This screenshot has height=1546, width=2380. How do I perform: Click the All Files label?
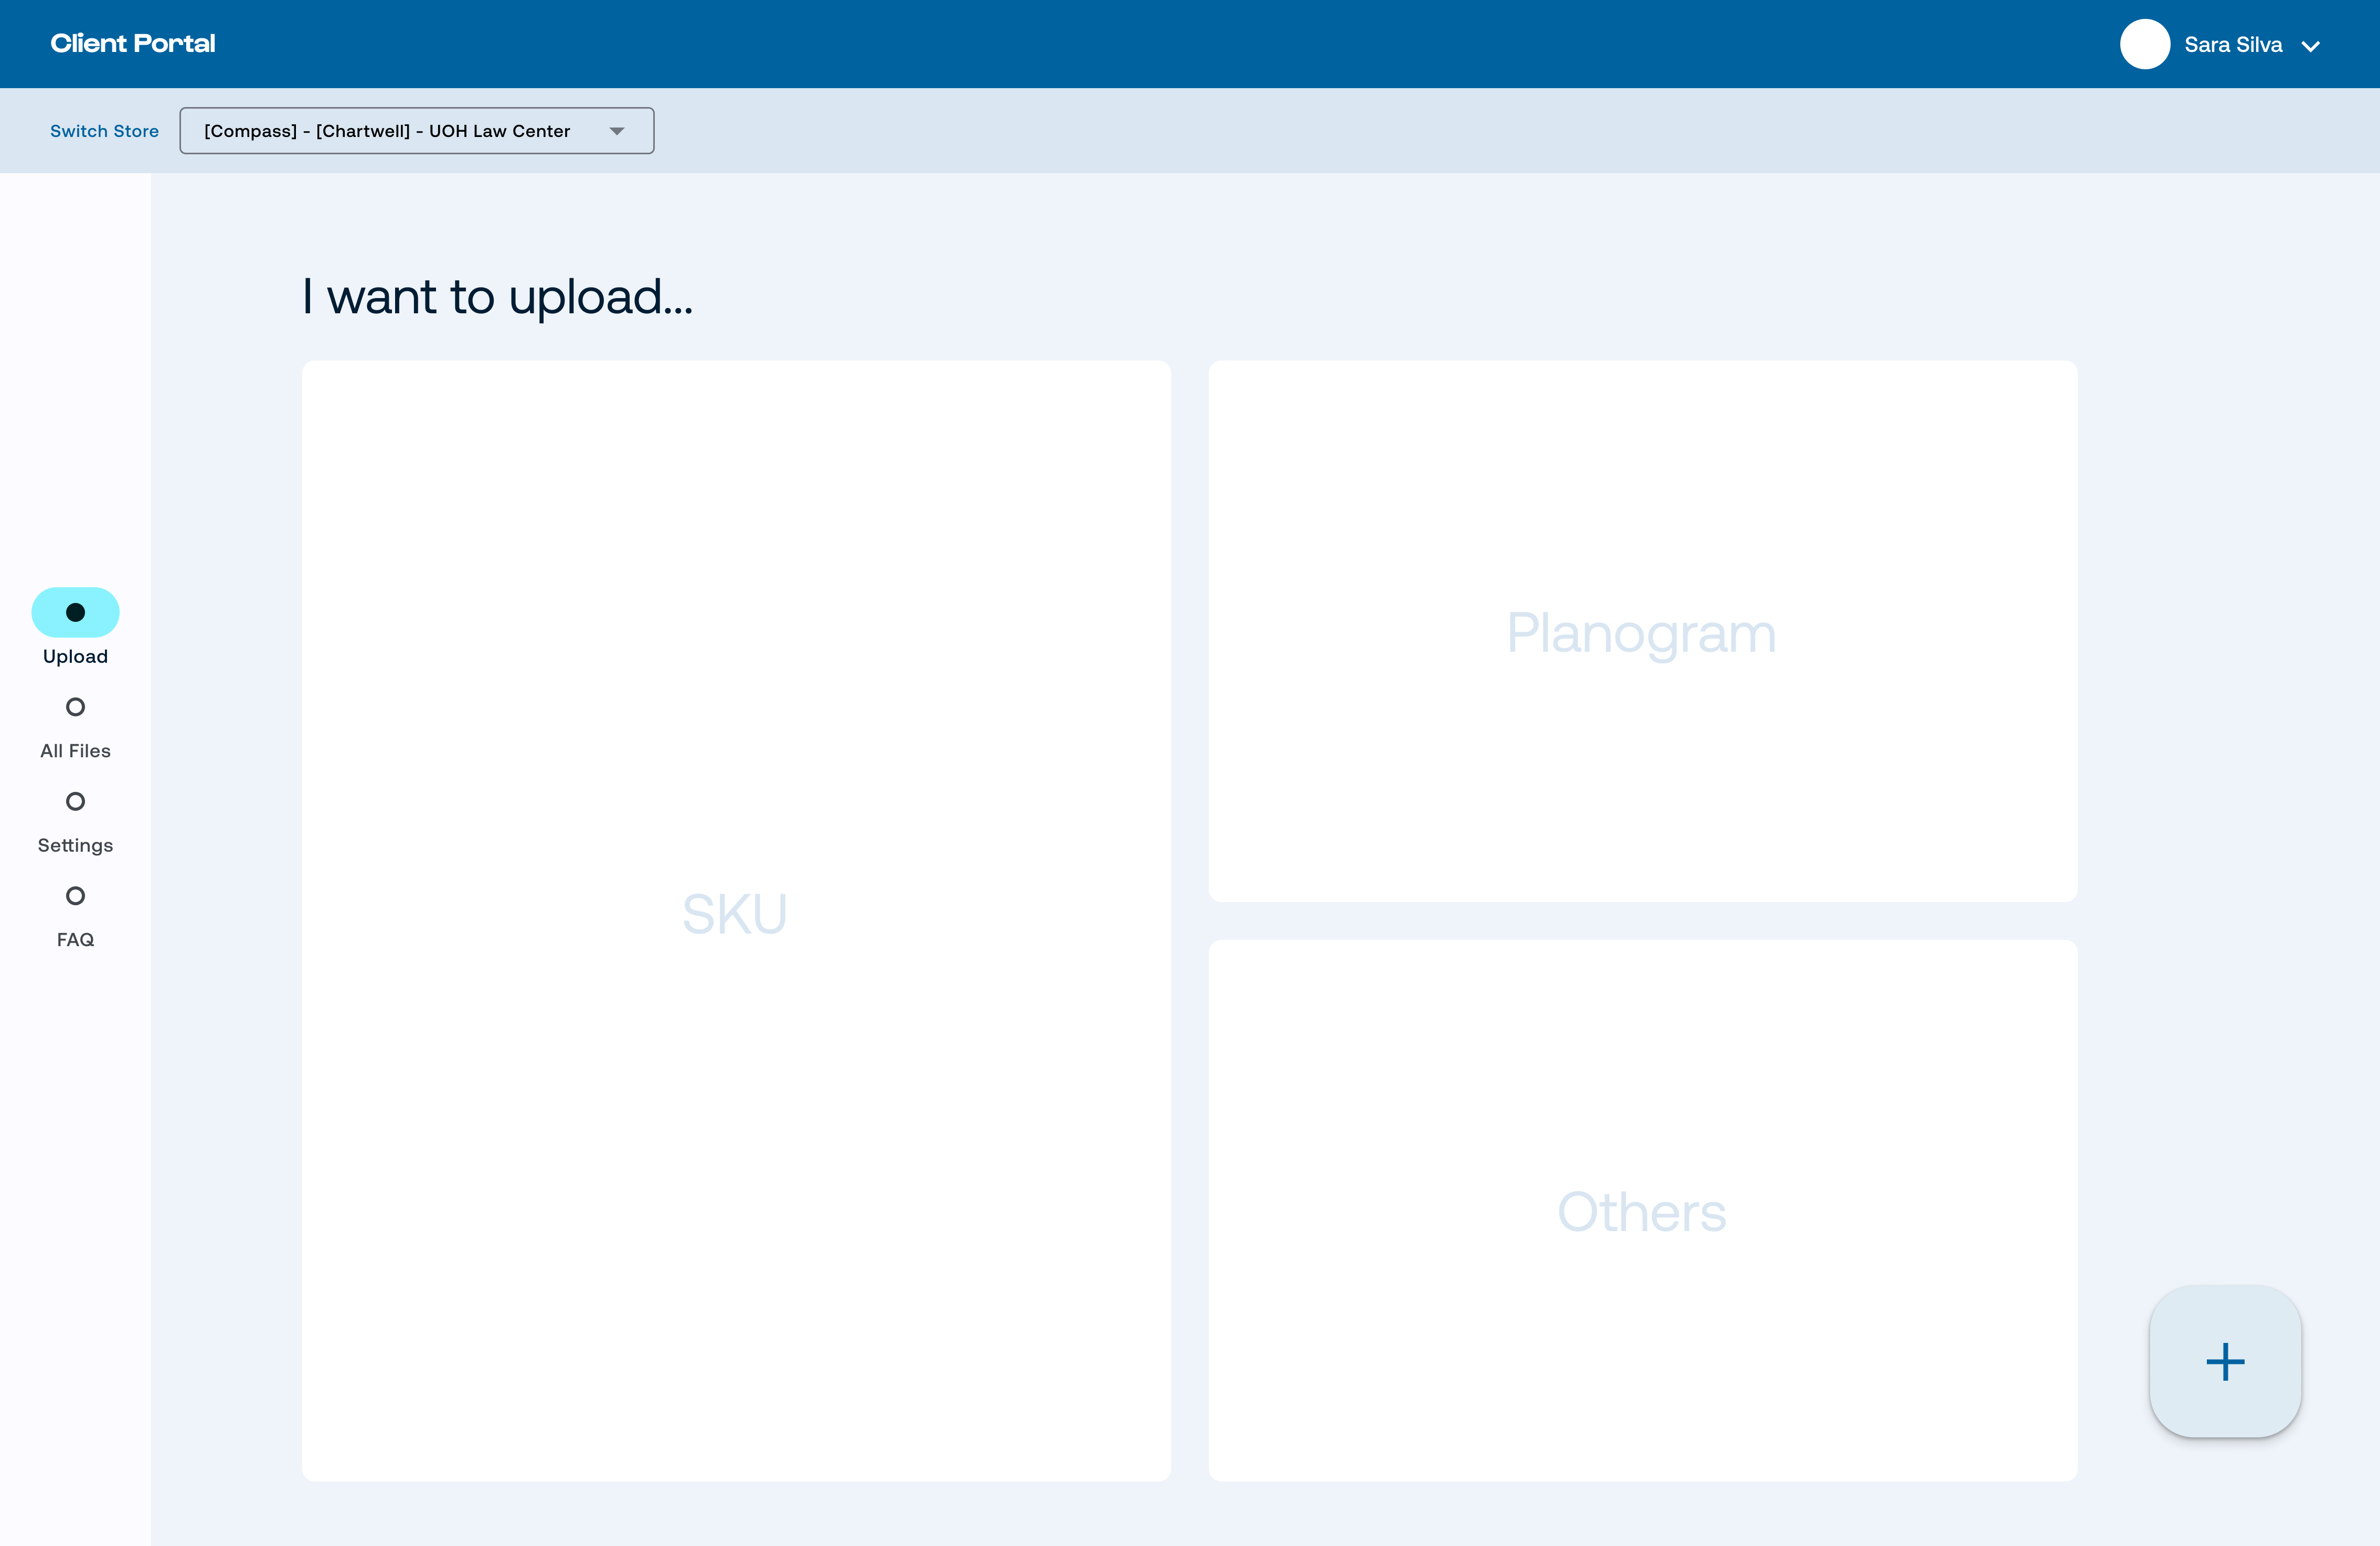point(75,751)
